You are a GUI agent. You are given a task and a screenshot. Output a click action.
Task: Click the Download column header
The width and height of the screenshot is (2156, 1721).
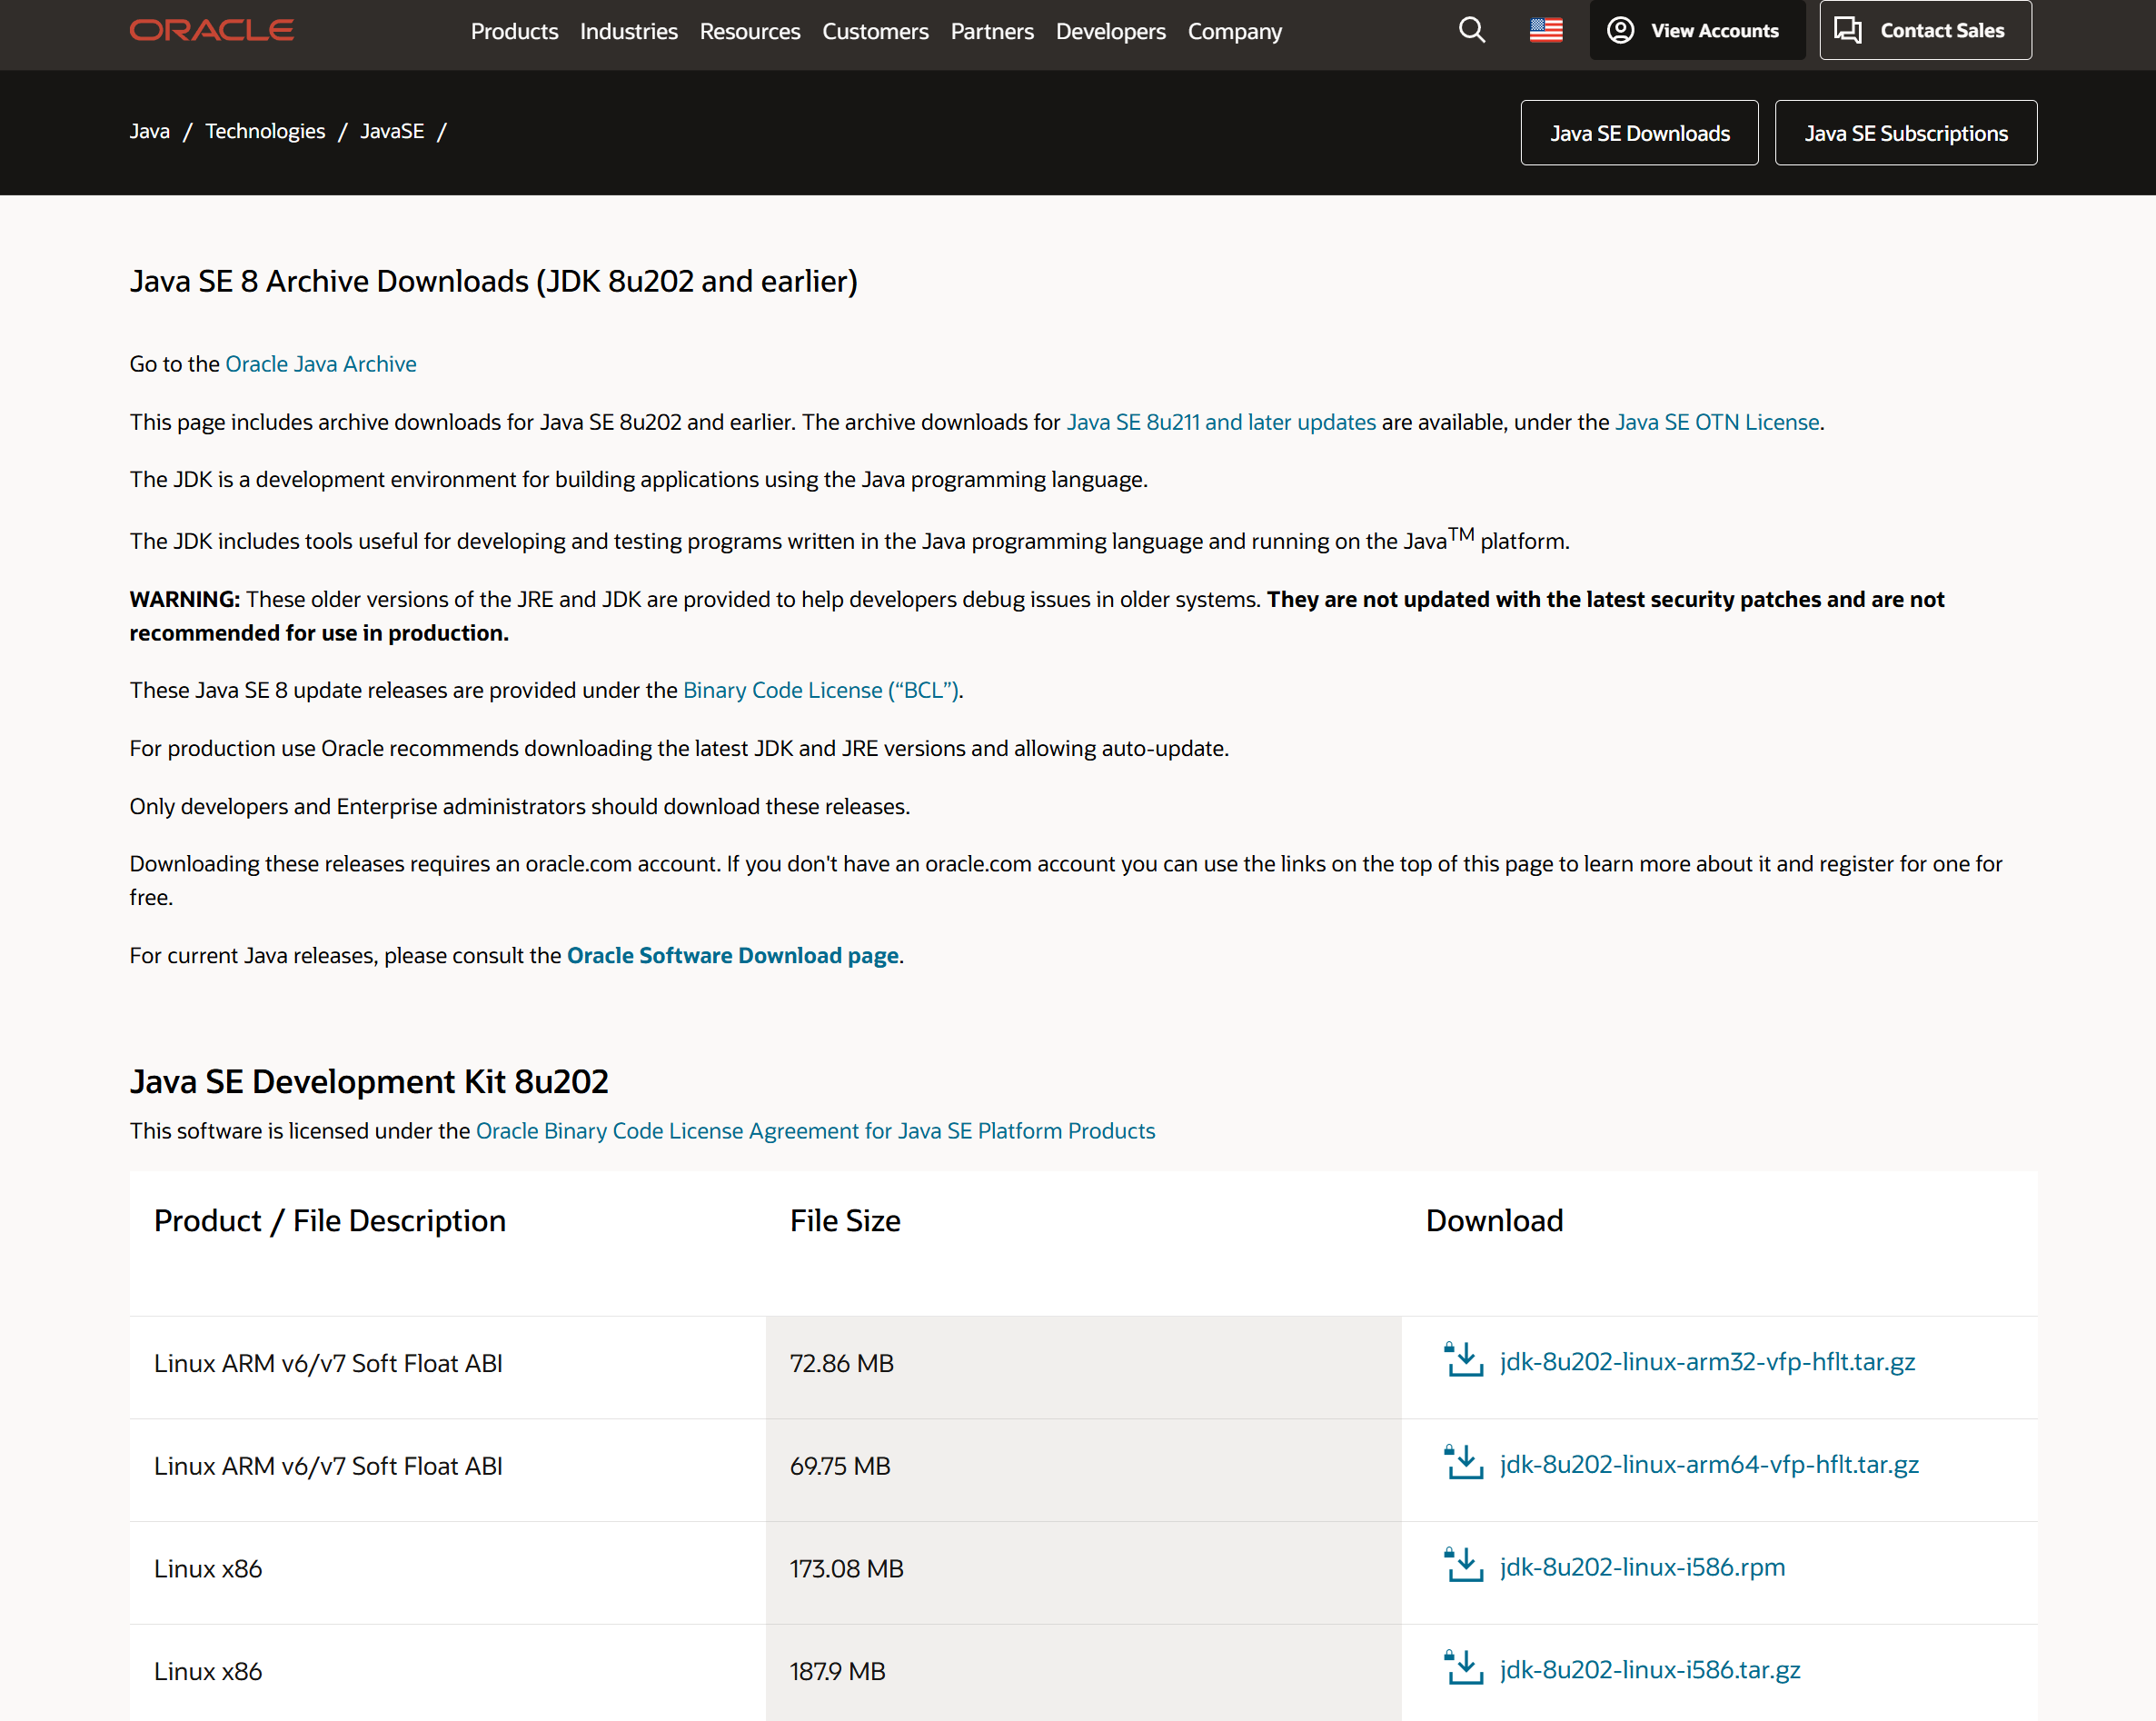click(x=1494, y=1220)
